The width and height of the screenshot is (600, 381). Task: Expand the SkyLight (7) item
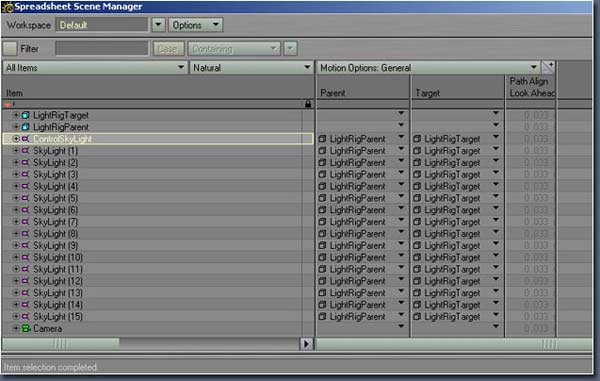[x=16, y=221]
